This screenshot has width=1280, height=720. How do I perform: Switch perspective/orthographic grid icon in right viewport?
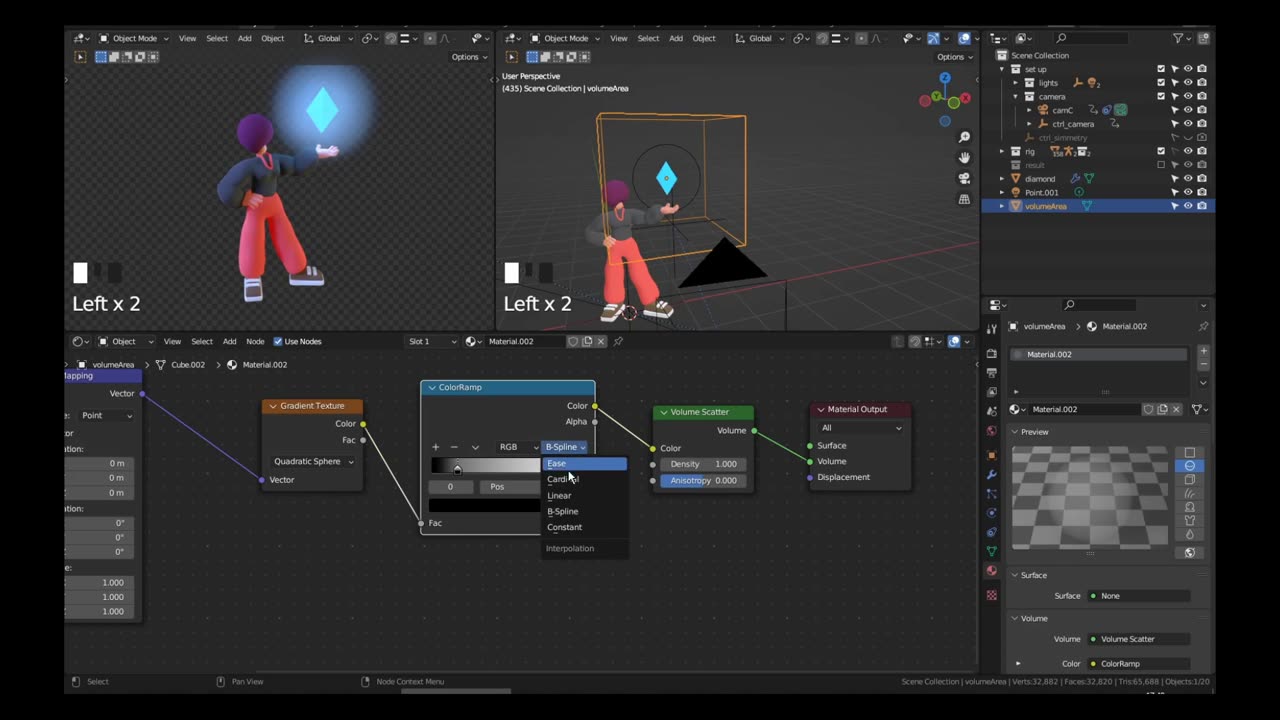[x=964, y=199]
